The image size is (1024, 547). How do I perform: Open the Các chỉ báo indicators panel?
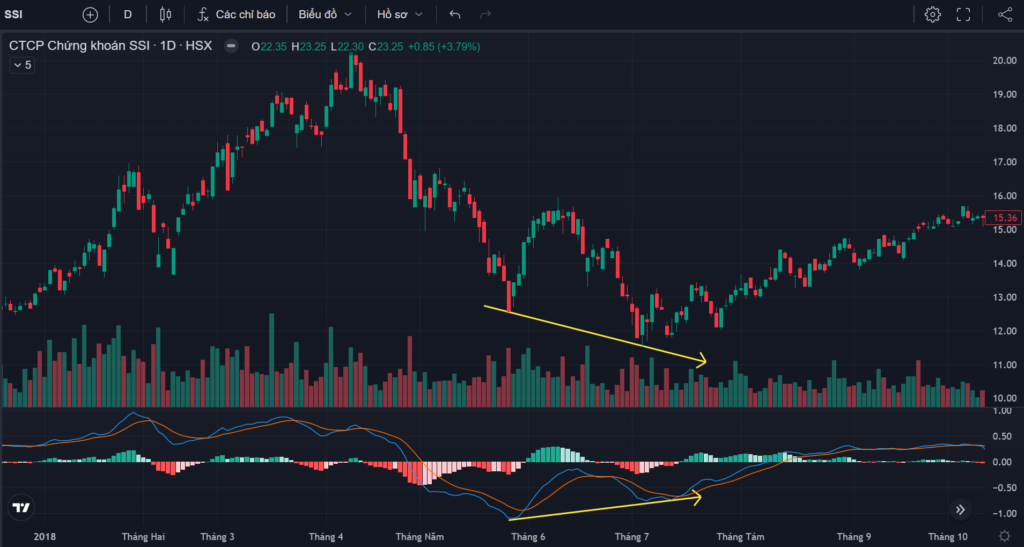tap(236, 14)
